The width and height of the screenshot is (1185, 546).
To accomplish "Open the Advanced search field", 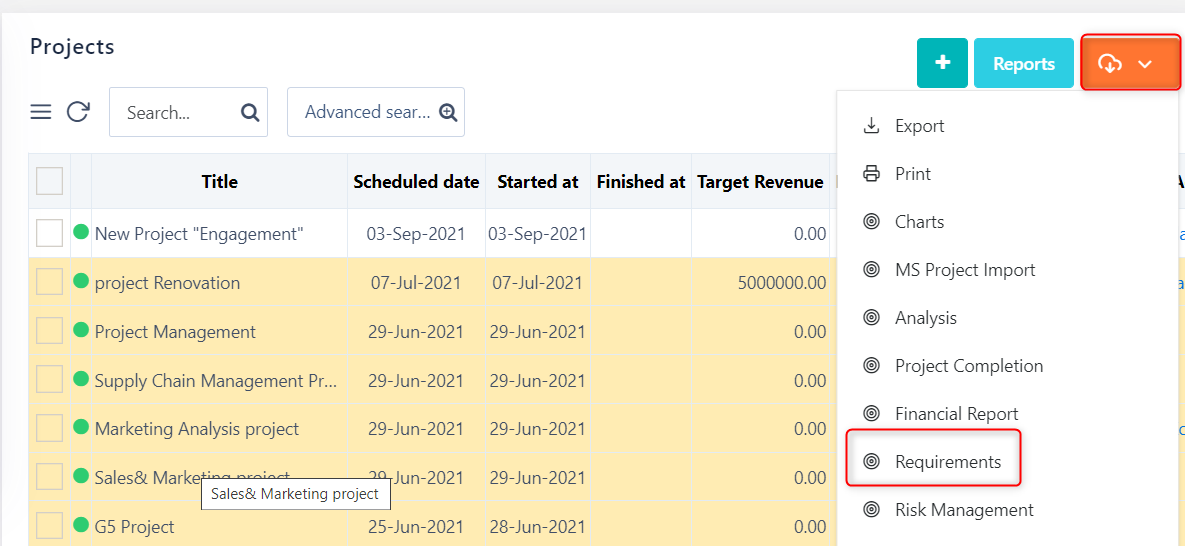I will pyautogui.click(x=376, y=112).
